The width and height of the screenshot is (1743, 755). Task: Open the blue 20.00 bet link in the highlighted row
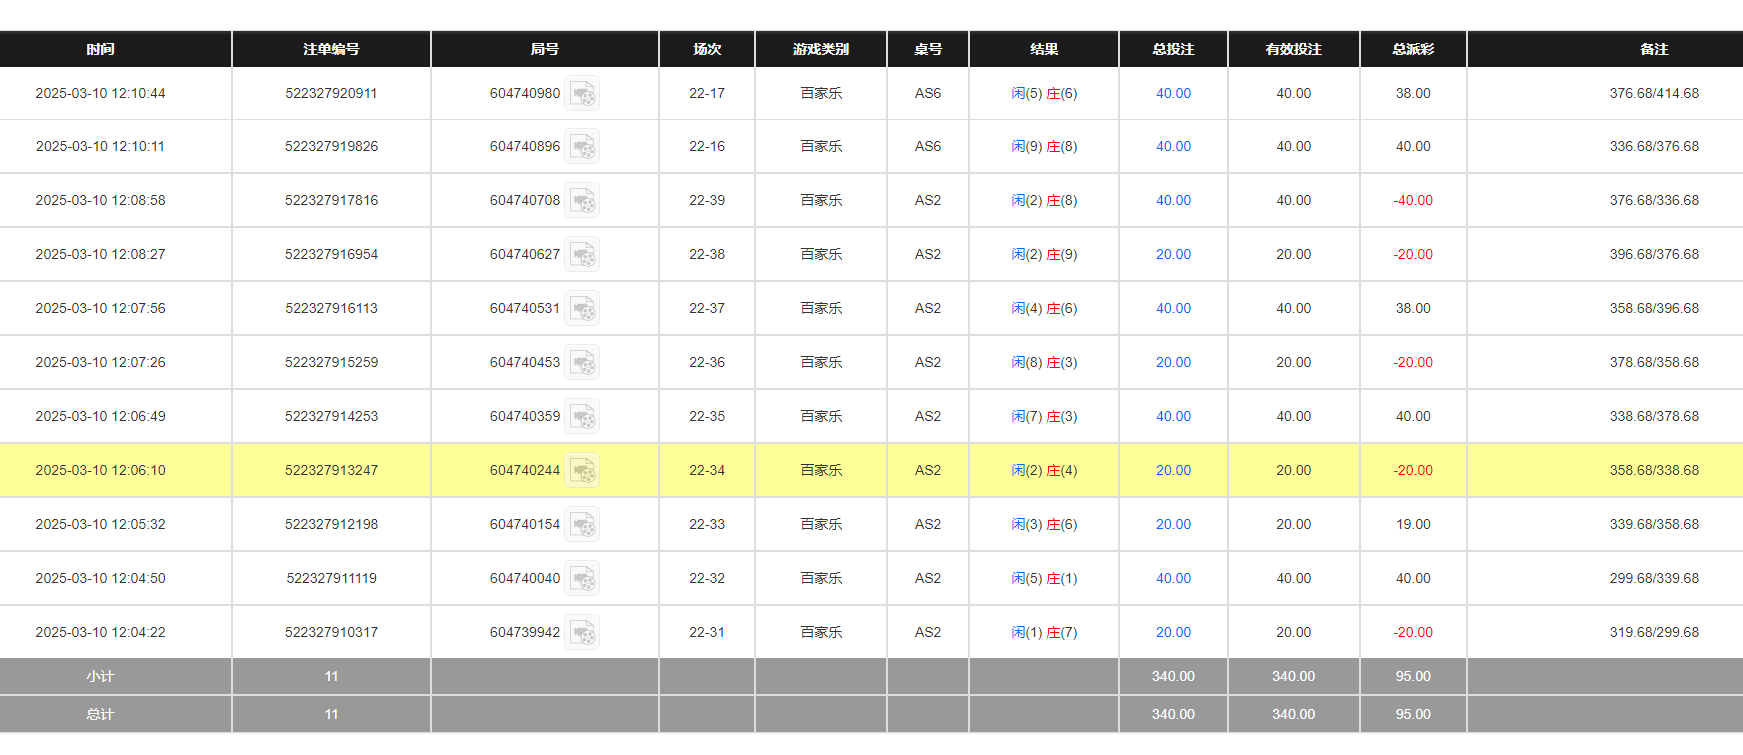1173,470
